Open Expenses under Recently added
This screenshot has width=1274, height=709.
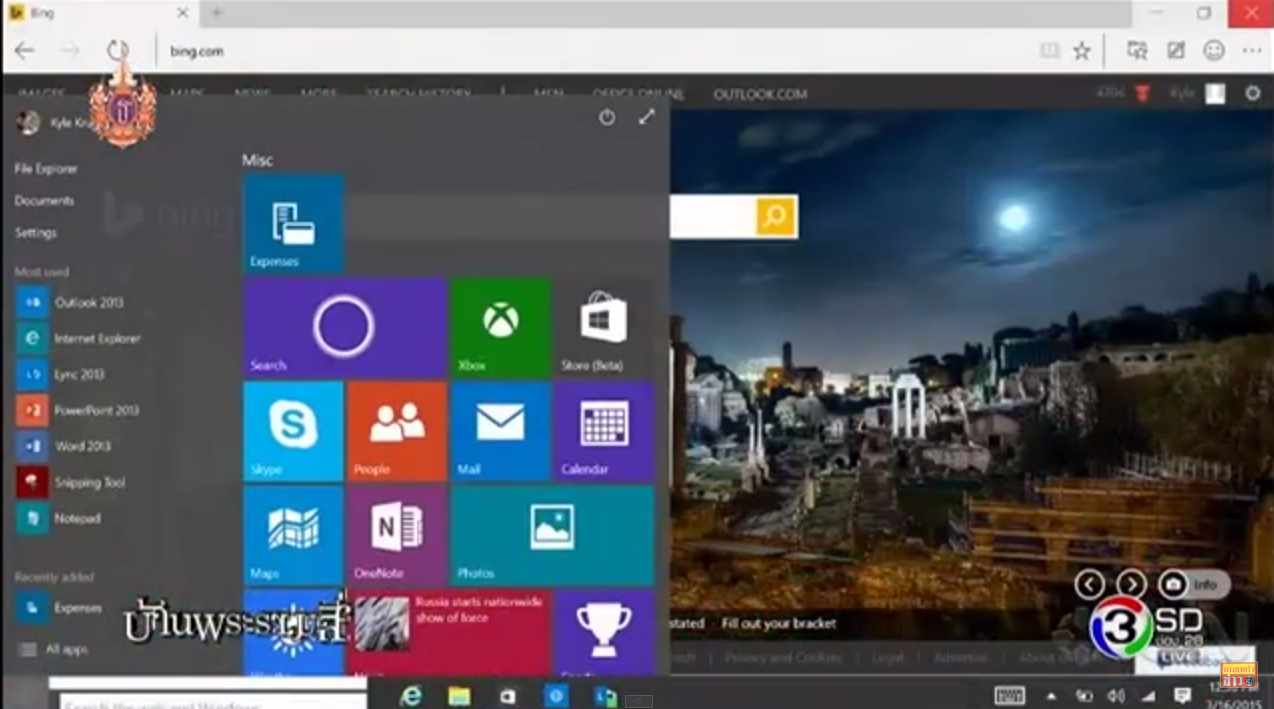tap(60, 607)
